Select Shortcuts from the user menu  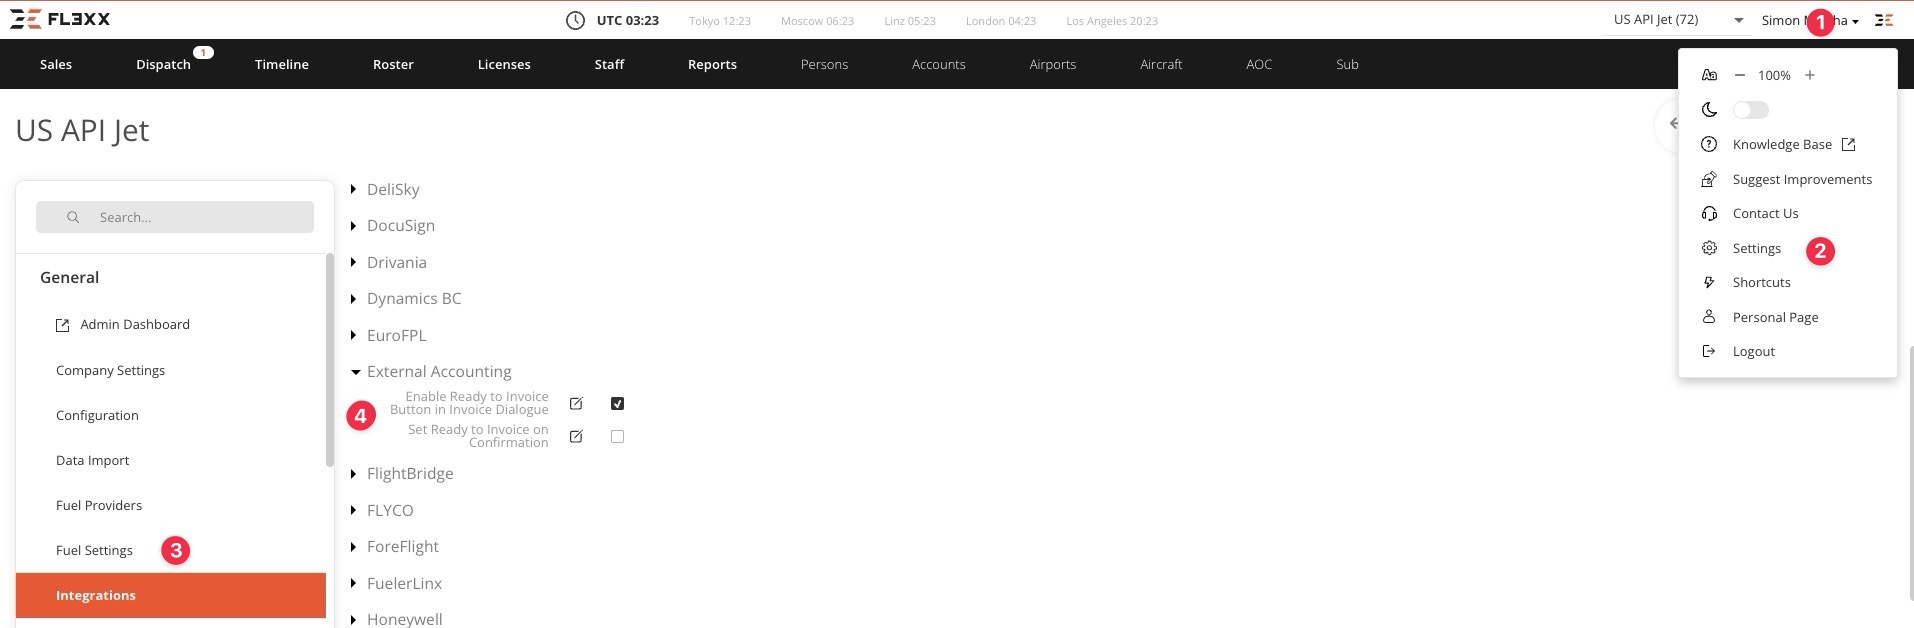1761,283
